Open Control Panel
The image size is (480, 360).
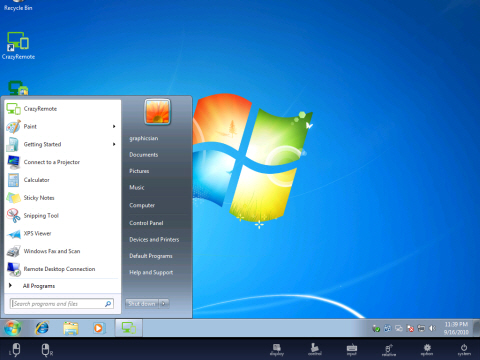click(146, 223)
